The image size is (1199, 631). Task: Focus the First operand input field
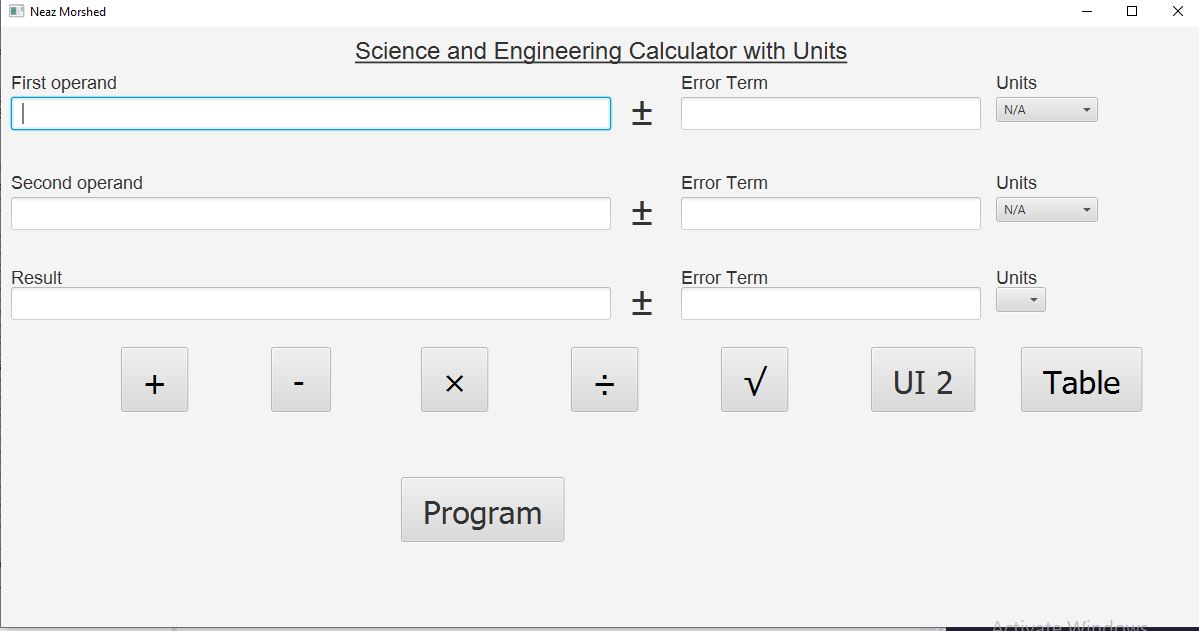310,113
